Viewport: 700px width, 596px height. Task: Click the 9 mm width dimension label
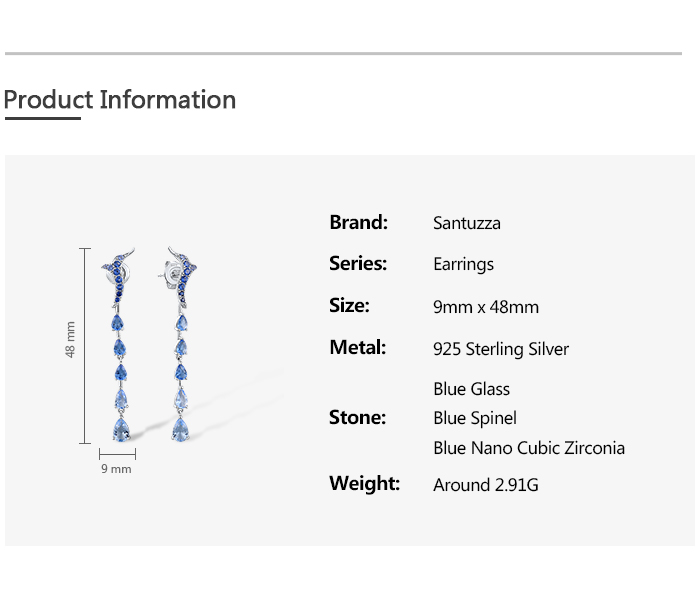pyautogui.click(x=116, y=469)
